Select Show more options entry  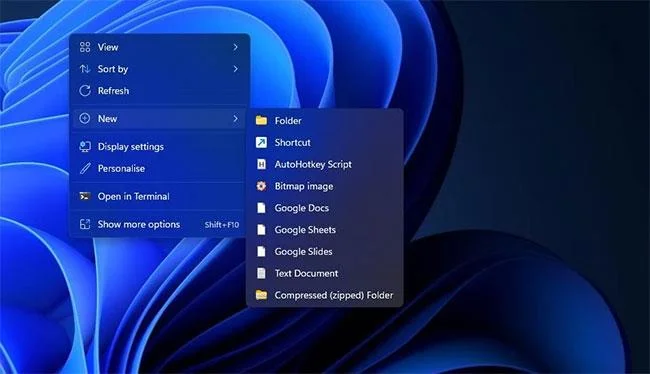[160, 224]
